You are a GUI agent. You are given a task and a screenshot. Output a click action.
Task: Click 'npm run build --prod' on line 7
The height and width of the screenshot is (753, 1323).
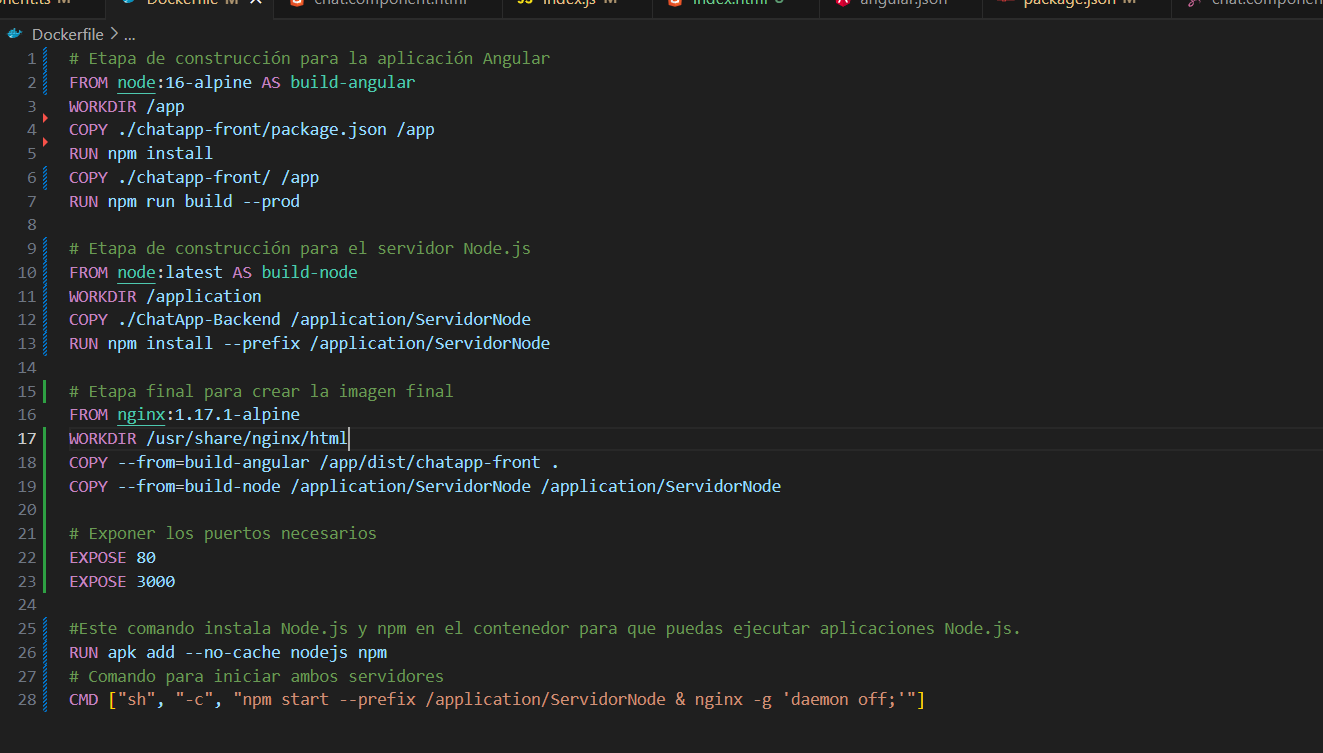click(x=204, y=201)
